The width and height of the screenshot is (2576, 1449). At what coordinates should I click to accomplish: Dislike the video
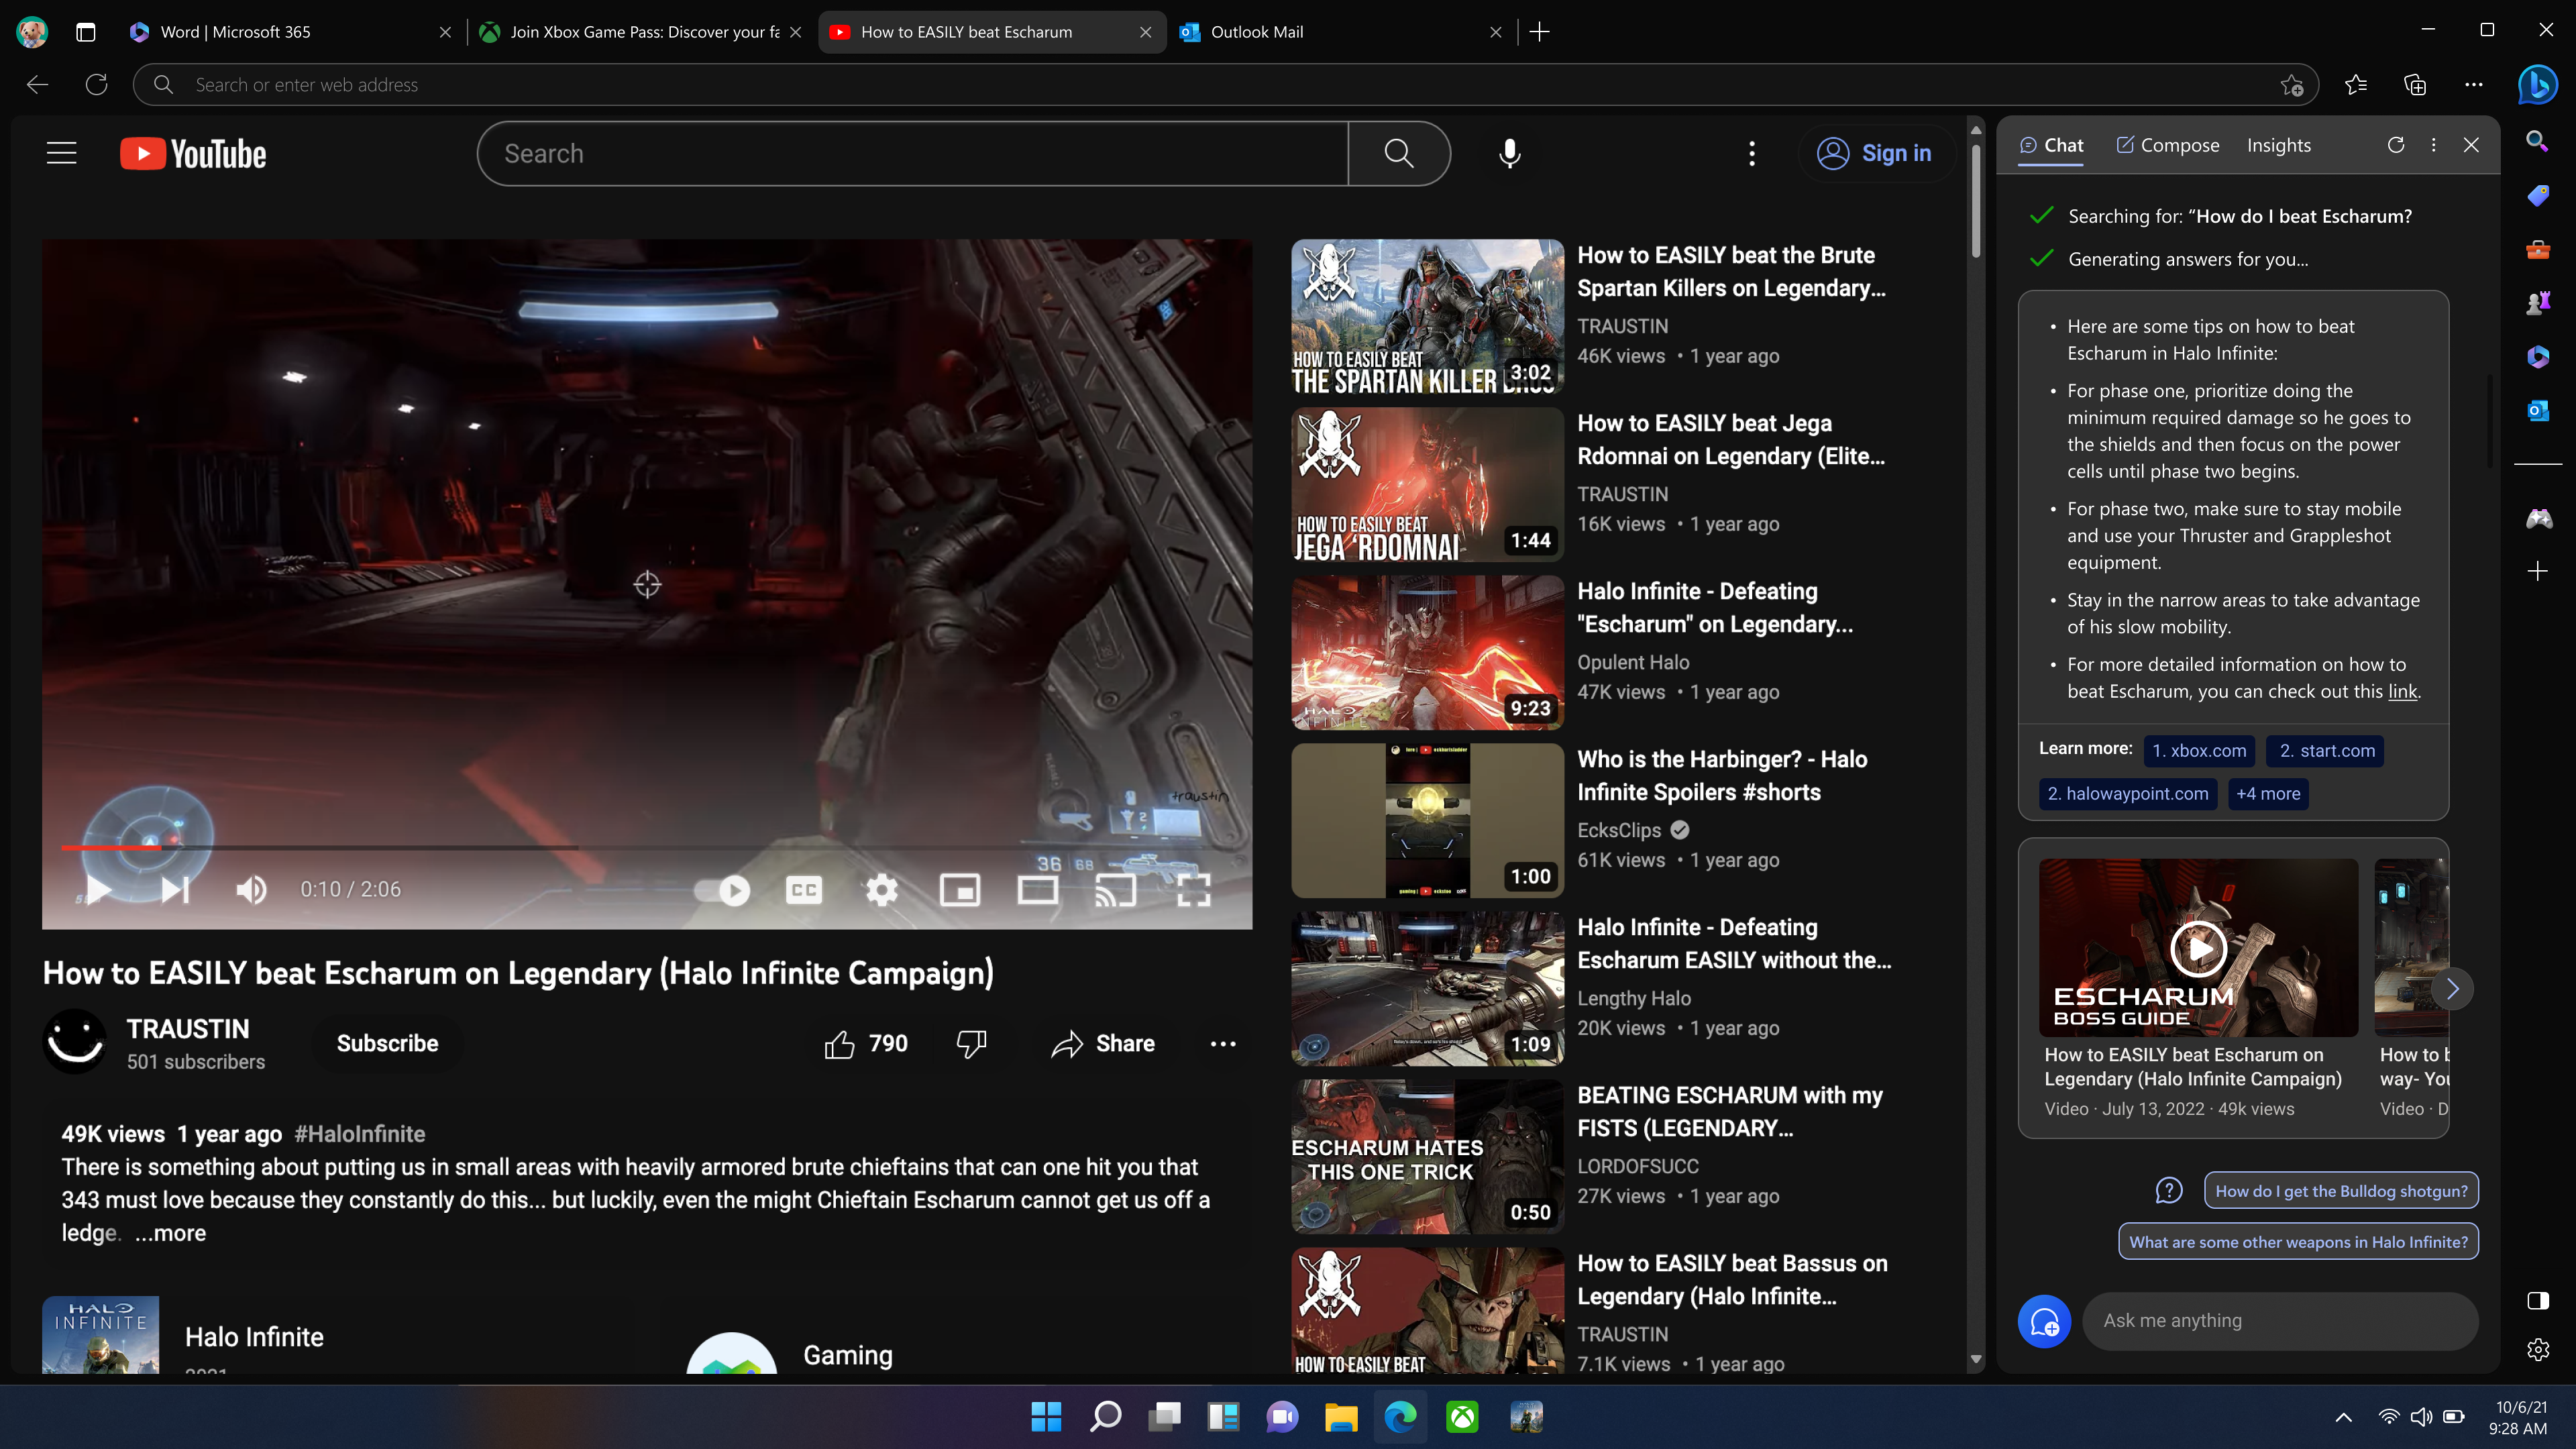tap(971, 1044)
